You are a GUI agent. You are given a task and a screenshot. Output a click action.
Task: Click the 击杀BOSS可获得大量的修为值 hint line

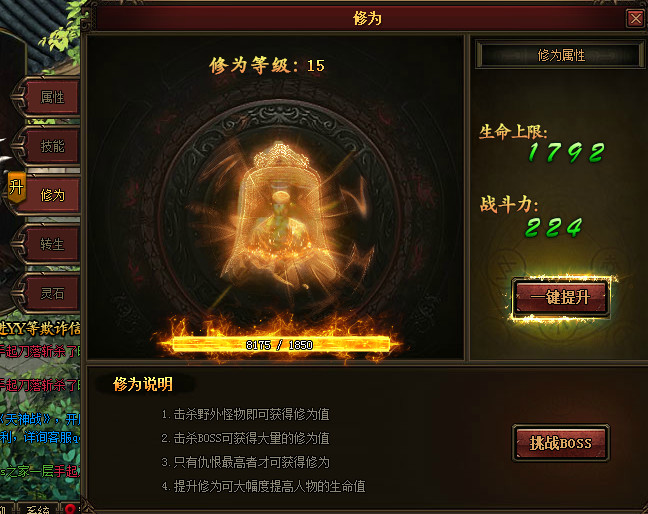click(245, 438)
